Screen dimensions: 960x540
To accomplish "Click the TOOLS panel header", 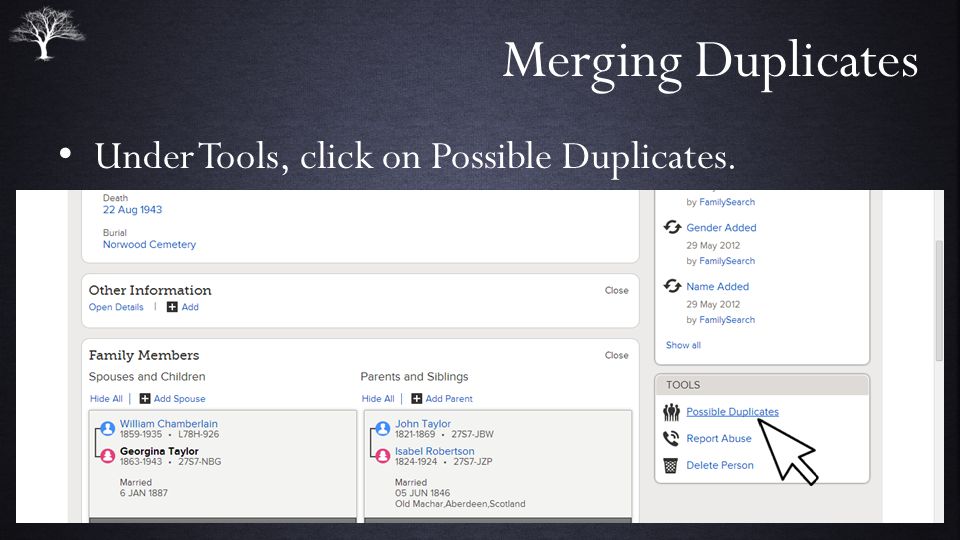I will tap(762, 385).
